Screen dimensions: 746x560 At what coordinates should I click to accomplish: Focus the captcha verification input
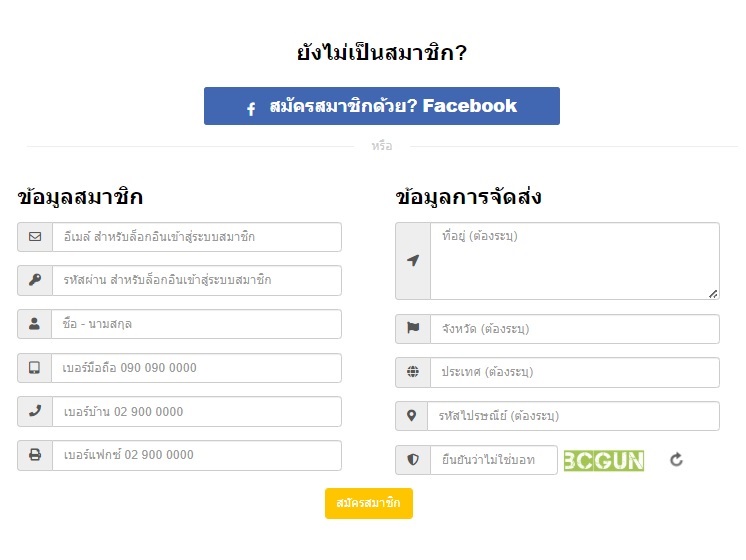pos(493,460)
